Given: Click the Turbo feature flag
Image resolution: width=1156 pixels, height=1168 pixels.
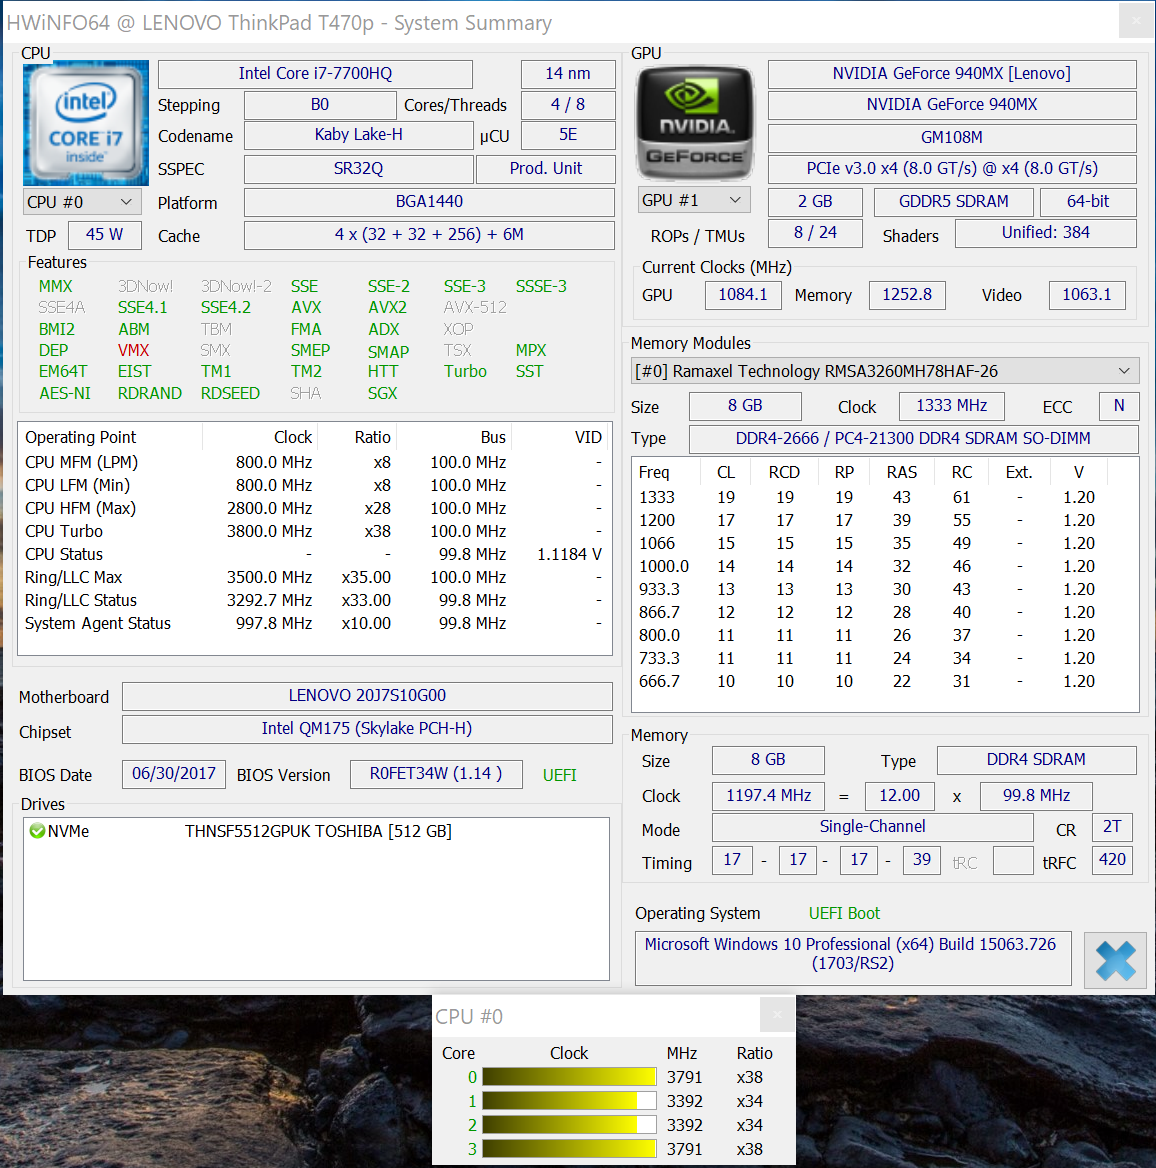Looking at the screenshot, I should pos(466,372).
